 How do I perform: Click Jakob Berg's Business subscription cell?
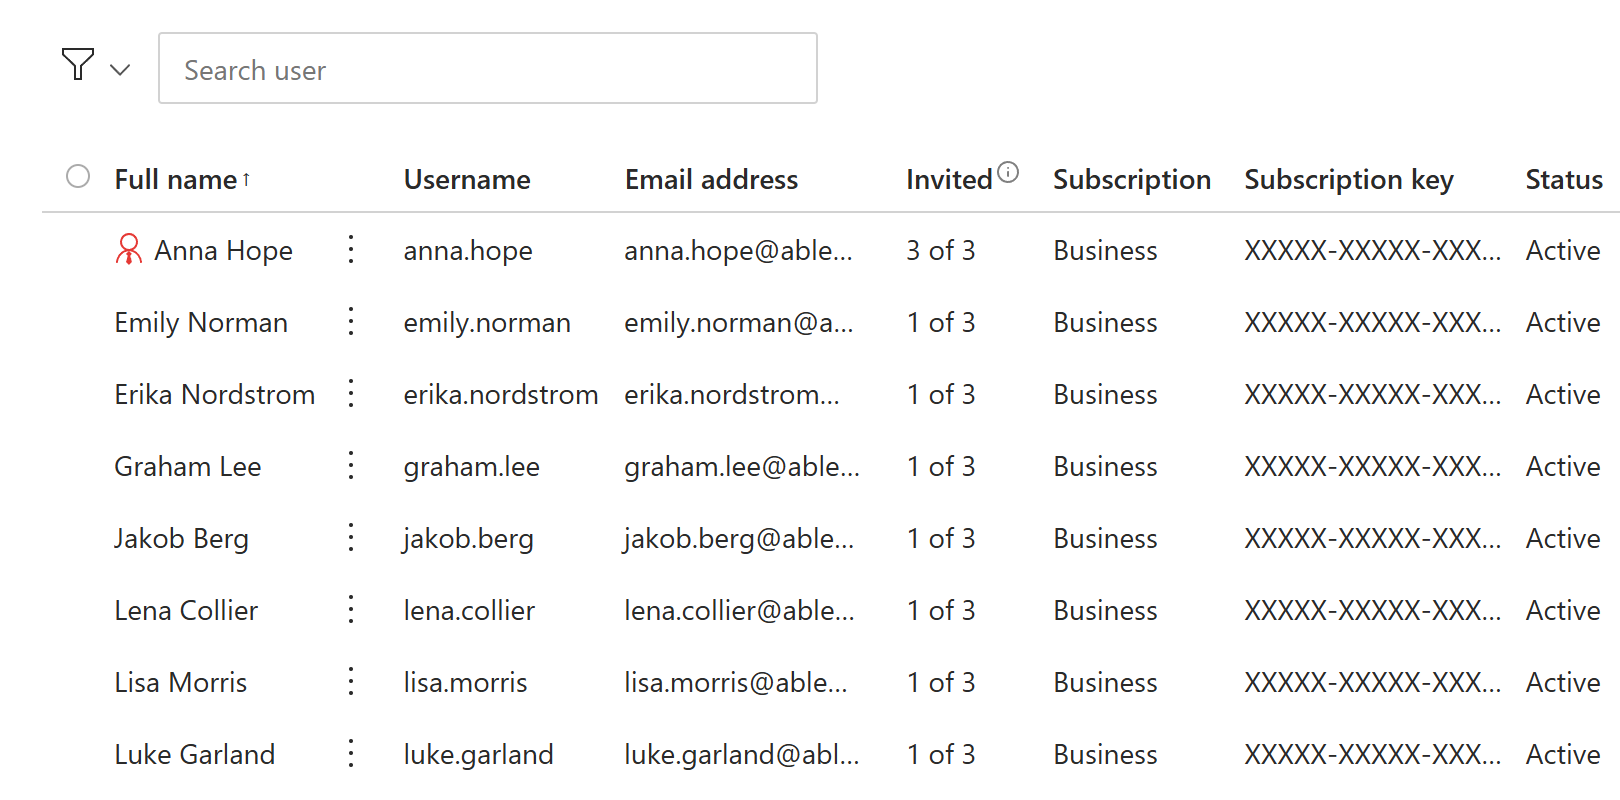1105,539
